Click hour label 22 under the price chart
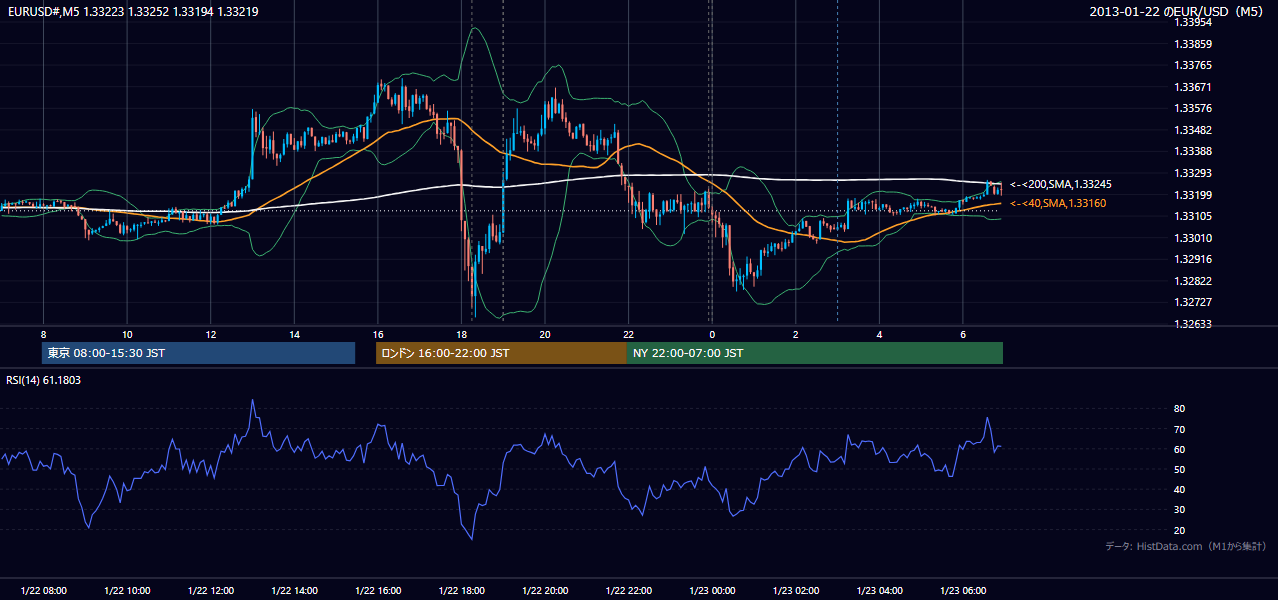1278x600 pixels. tap(628, 334)
